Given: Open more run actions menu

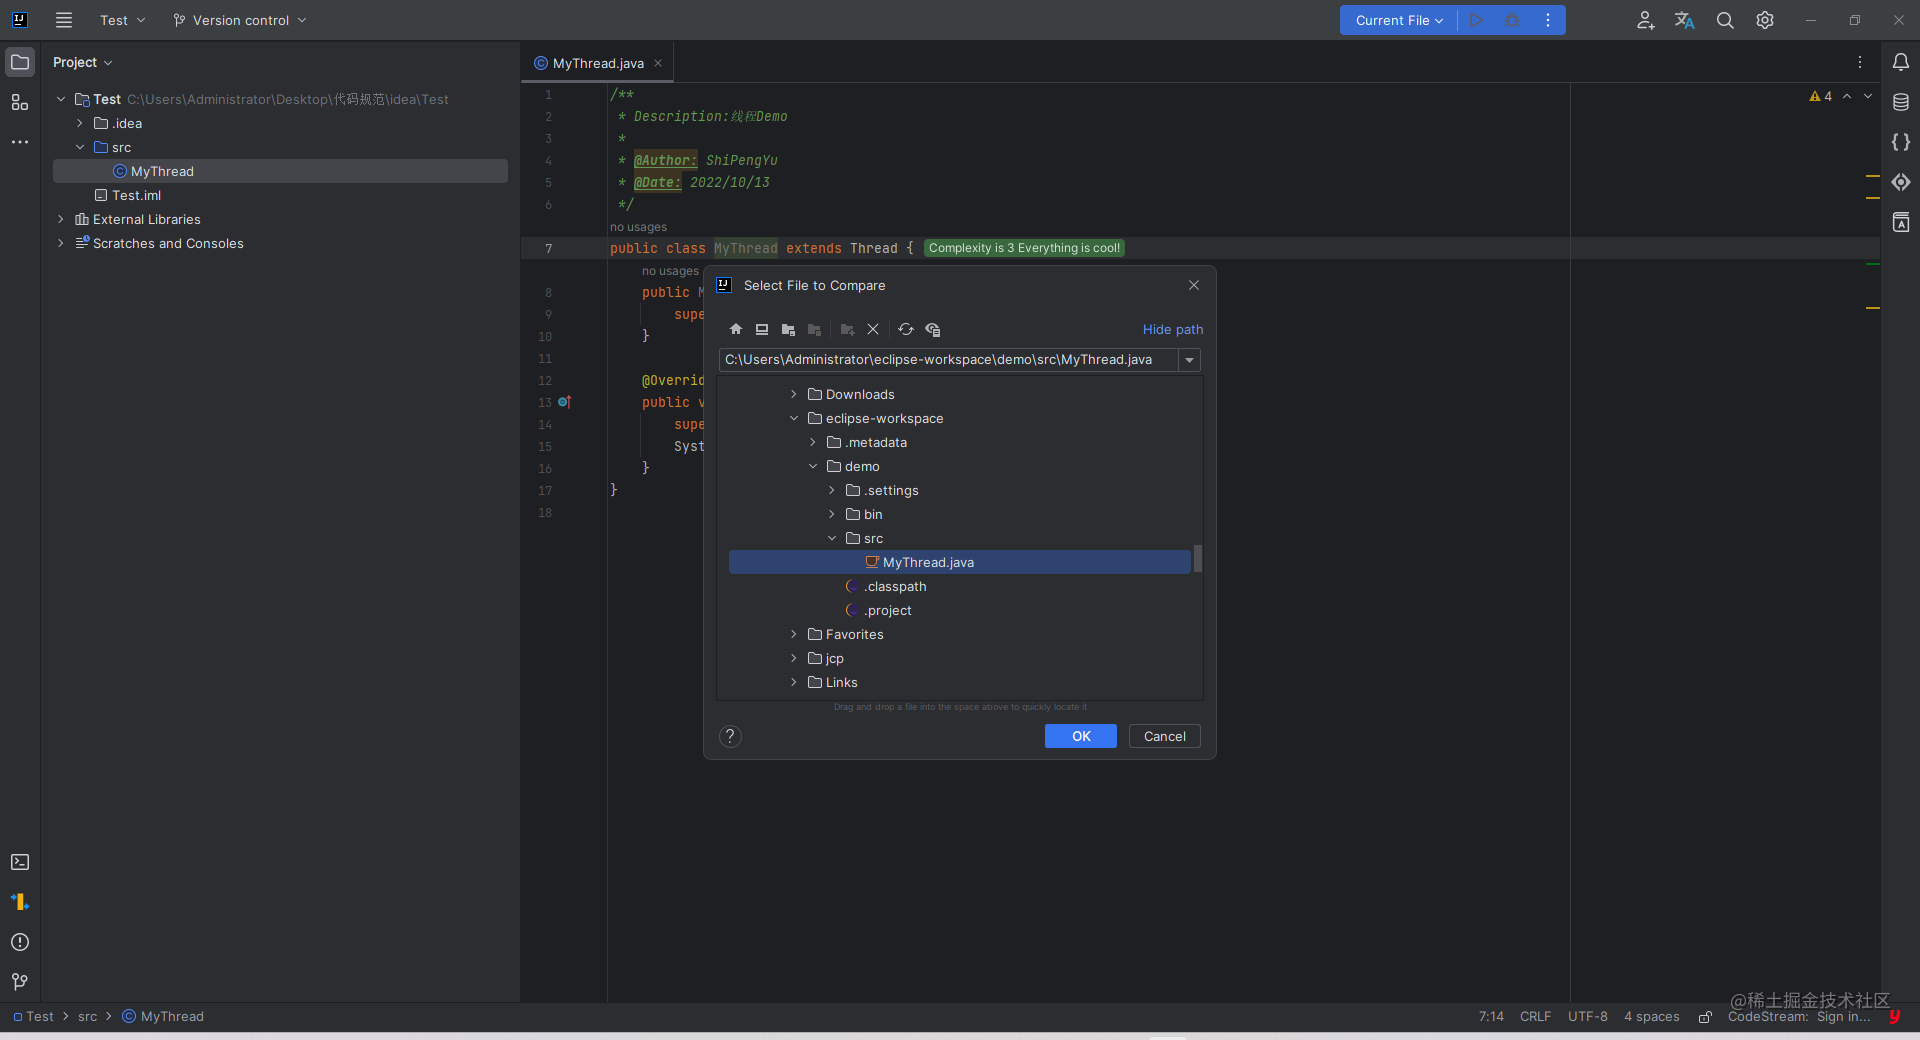Looking at the screenshot, I should 1548,20.
